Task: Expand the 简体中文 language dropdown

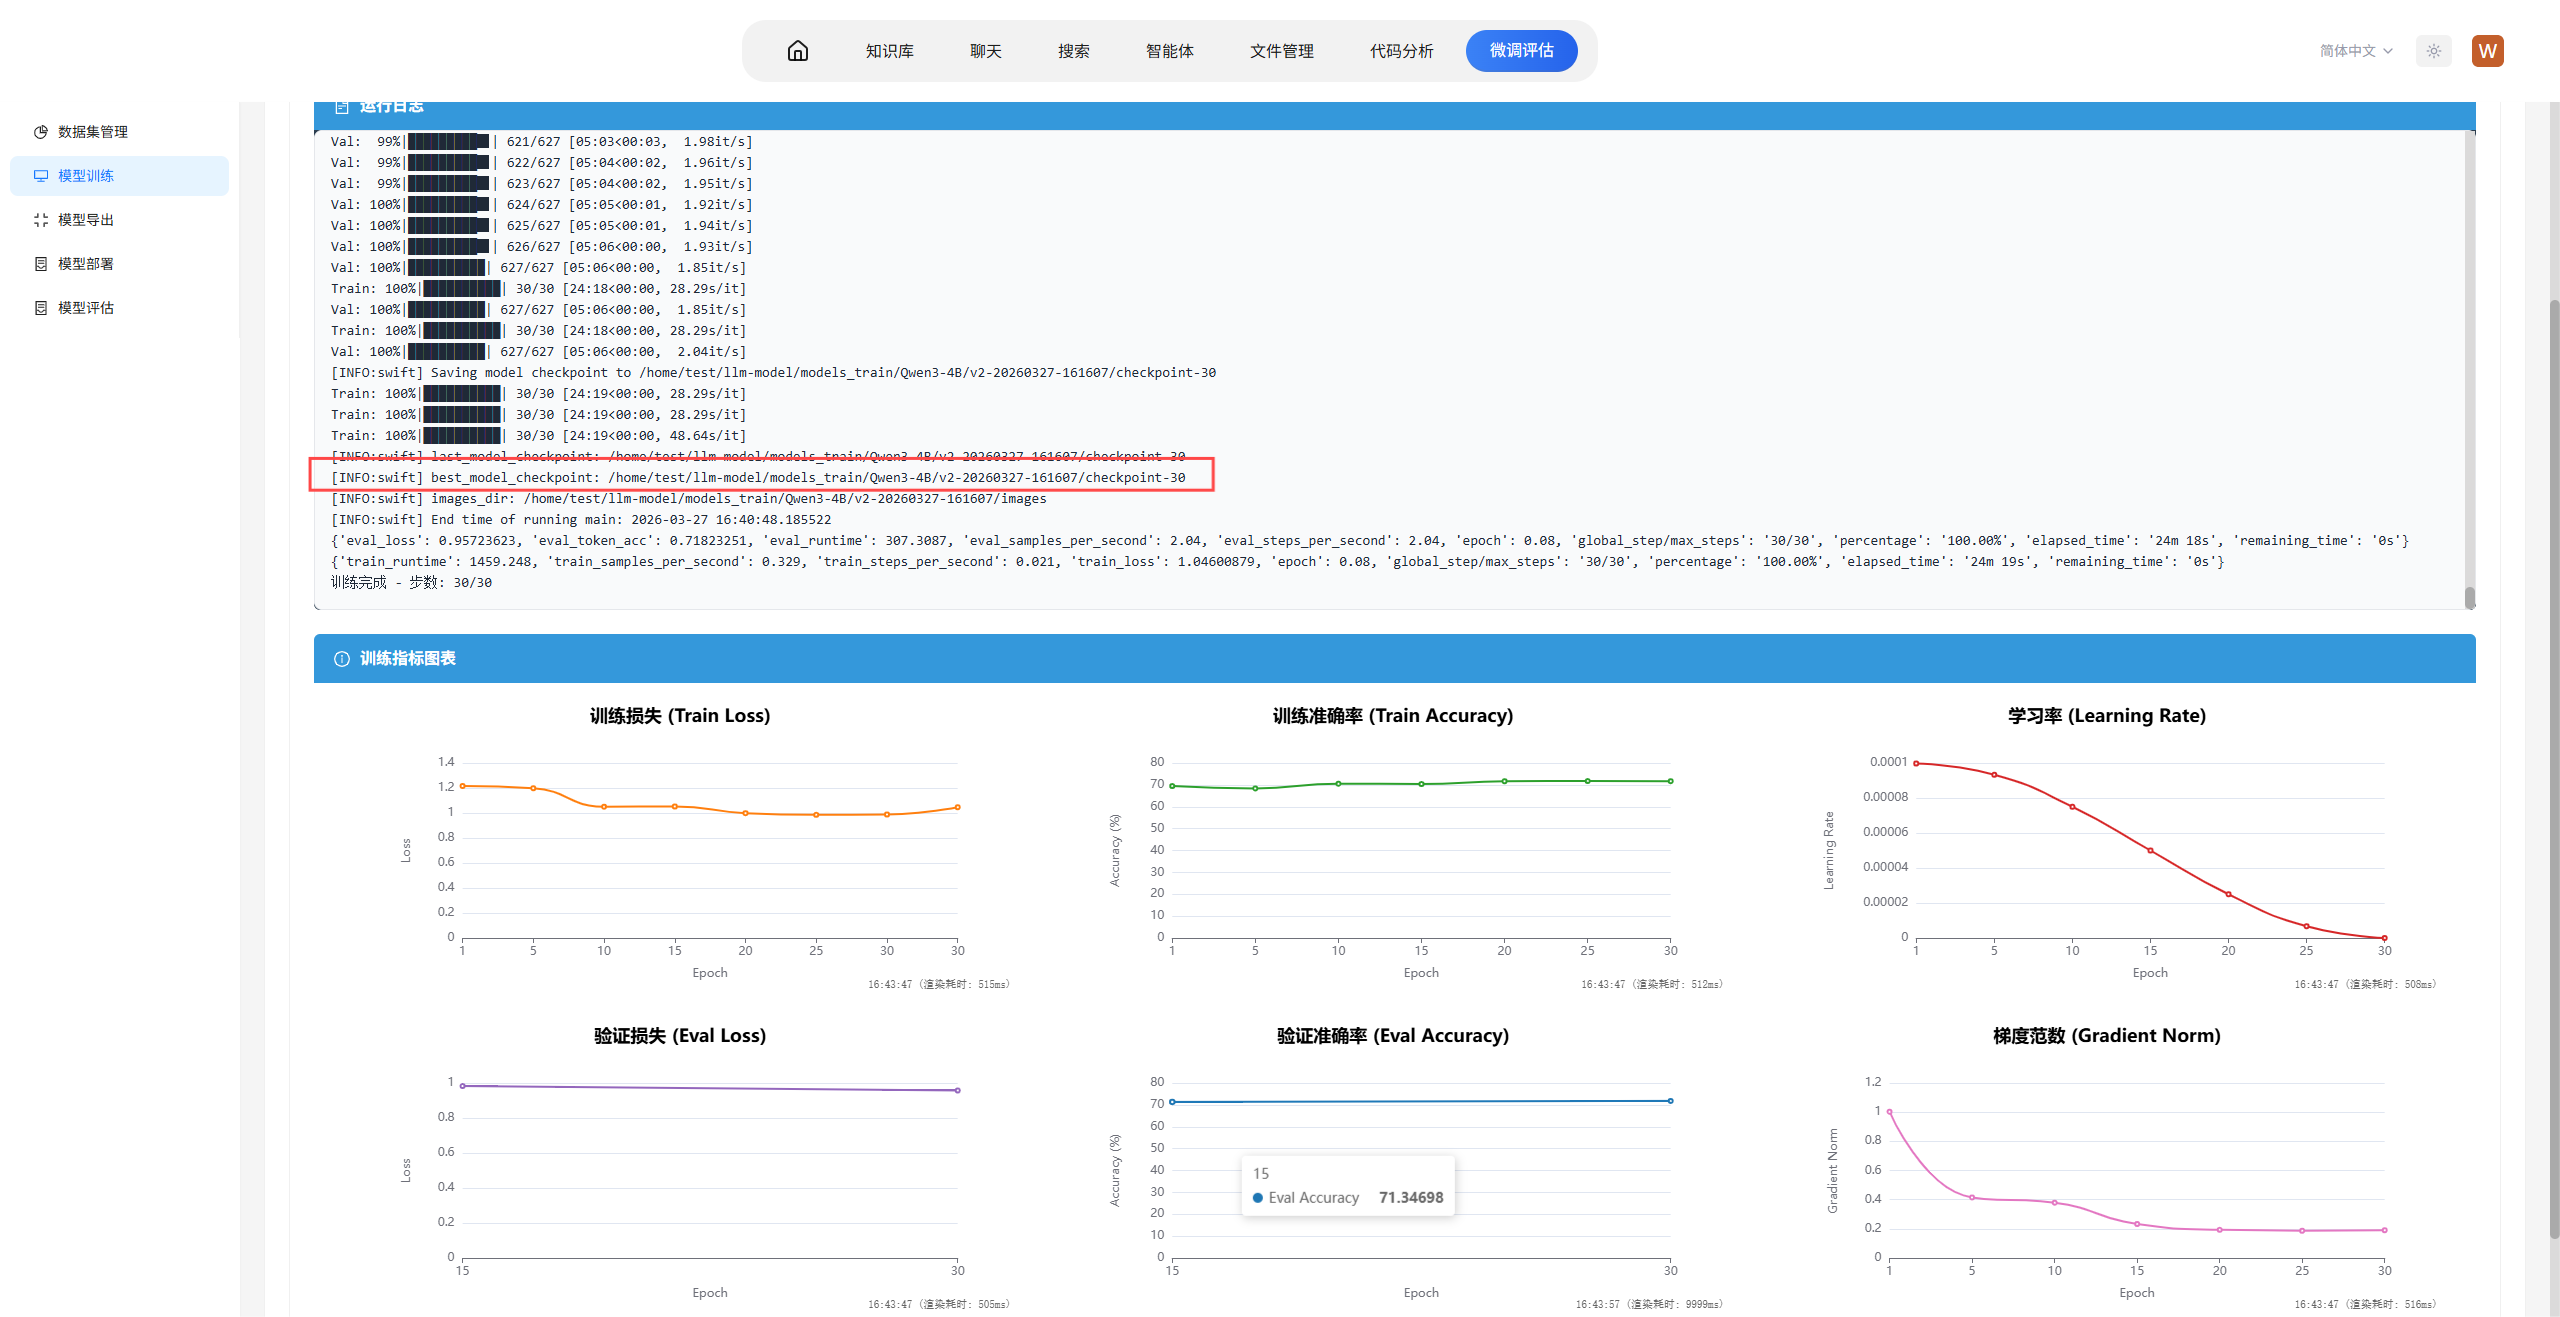Action: [x=2355, y=51]
